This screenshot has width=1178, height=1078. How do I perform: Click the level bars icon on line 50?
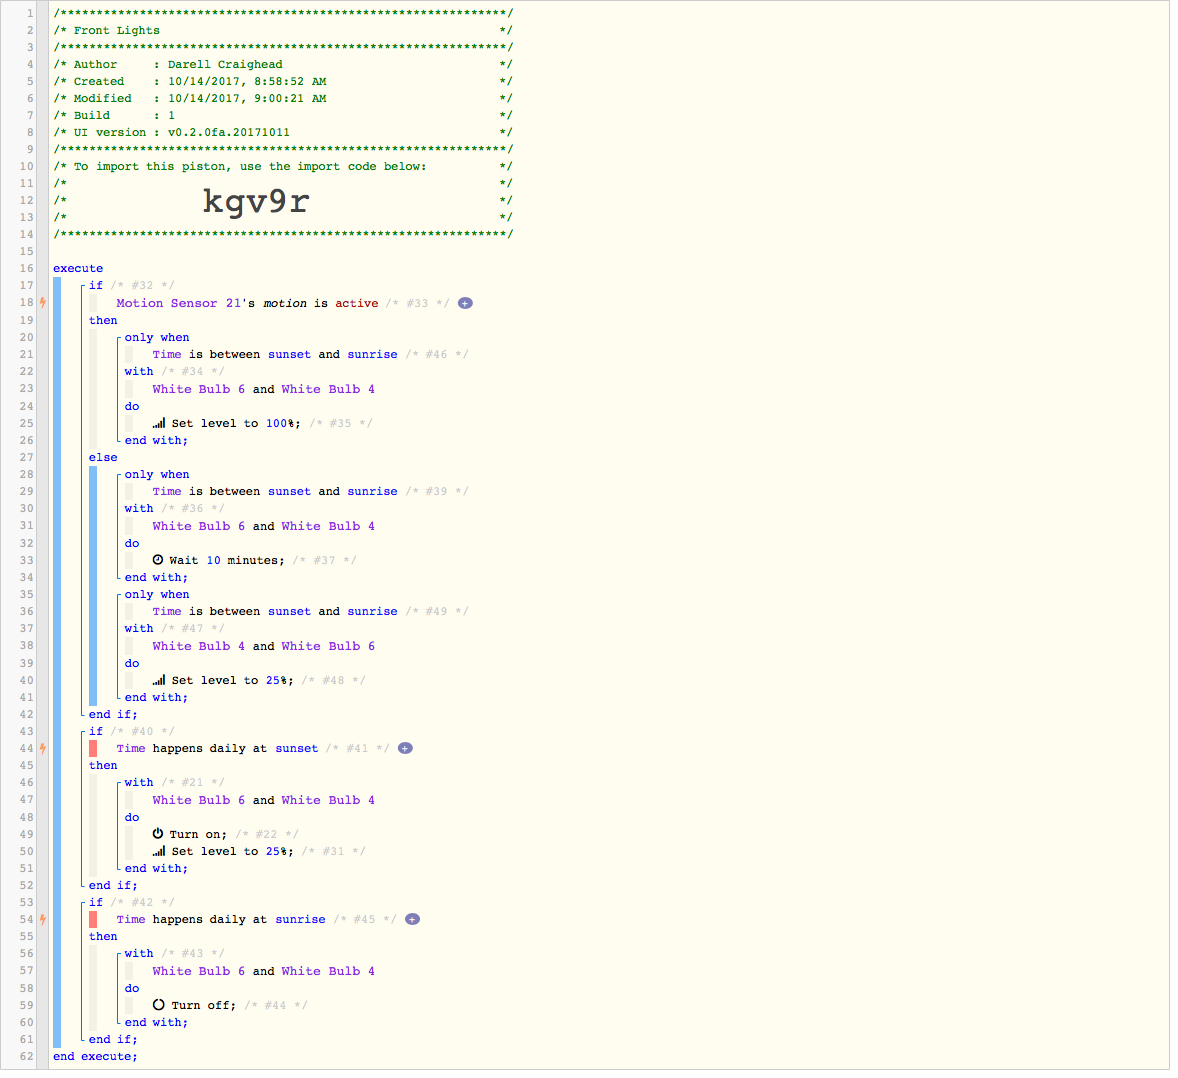pos(159,852)
